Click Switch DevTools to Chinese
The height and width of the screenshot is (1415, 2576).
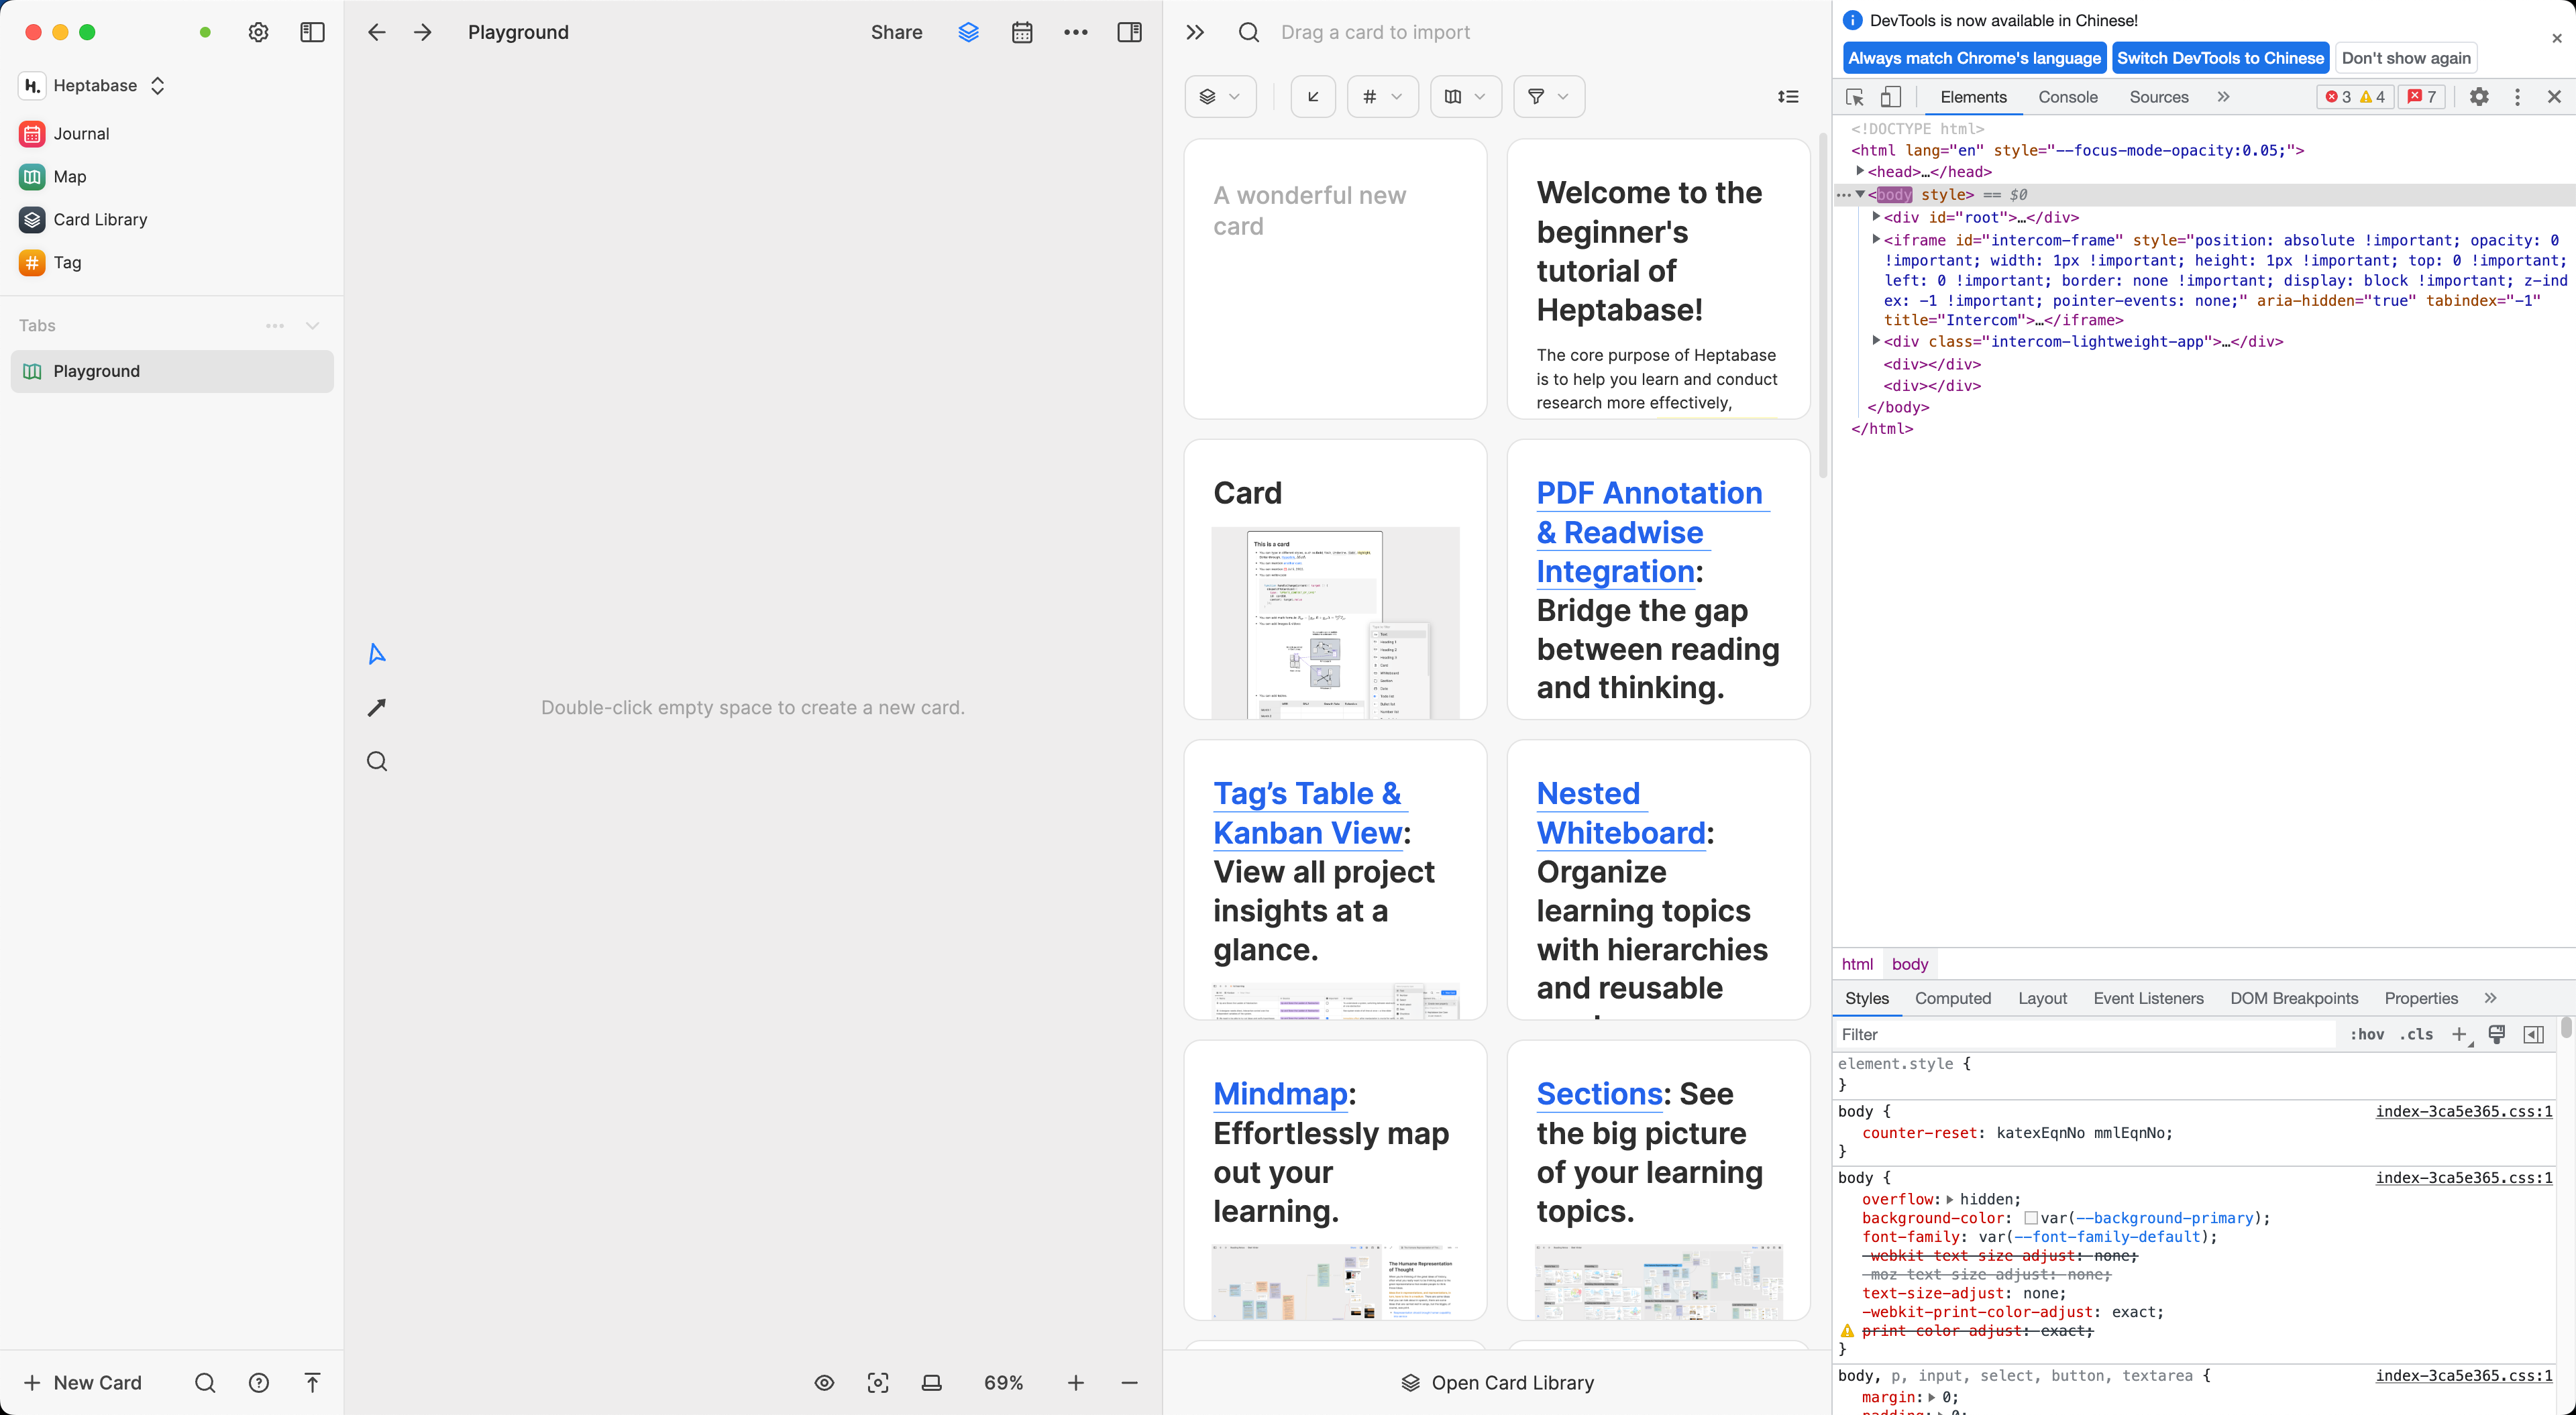pyautogui.click(x=2220, y=58)
